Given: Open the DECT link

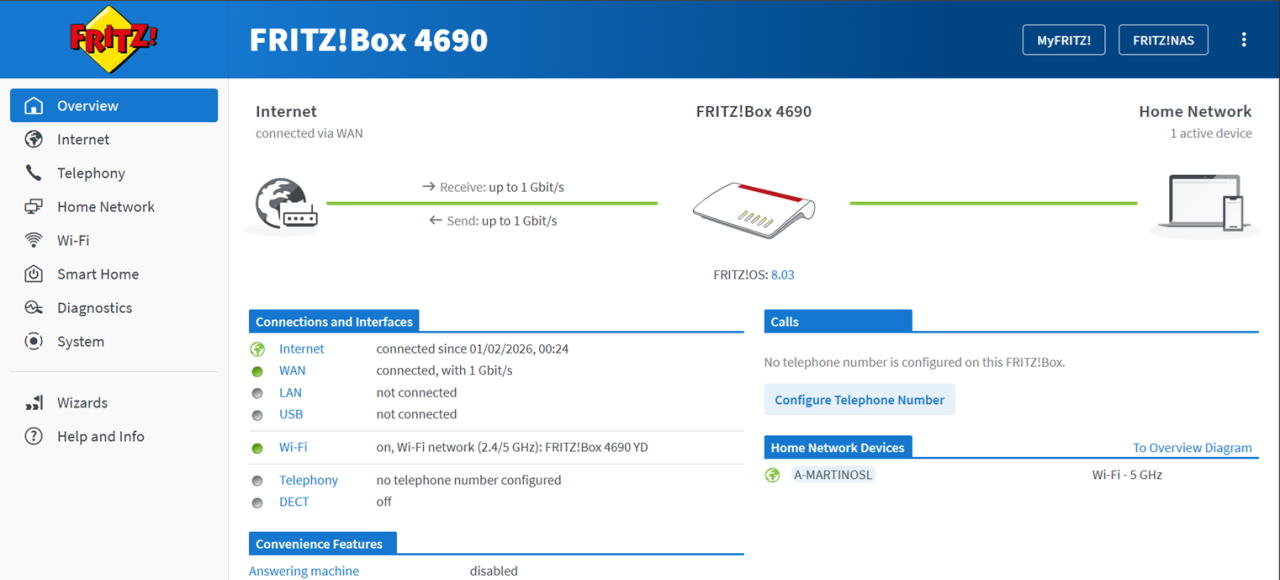Looking at the screenshot, I should click(x=294, y=502).
